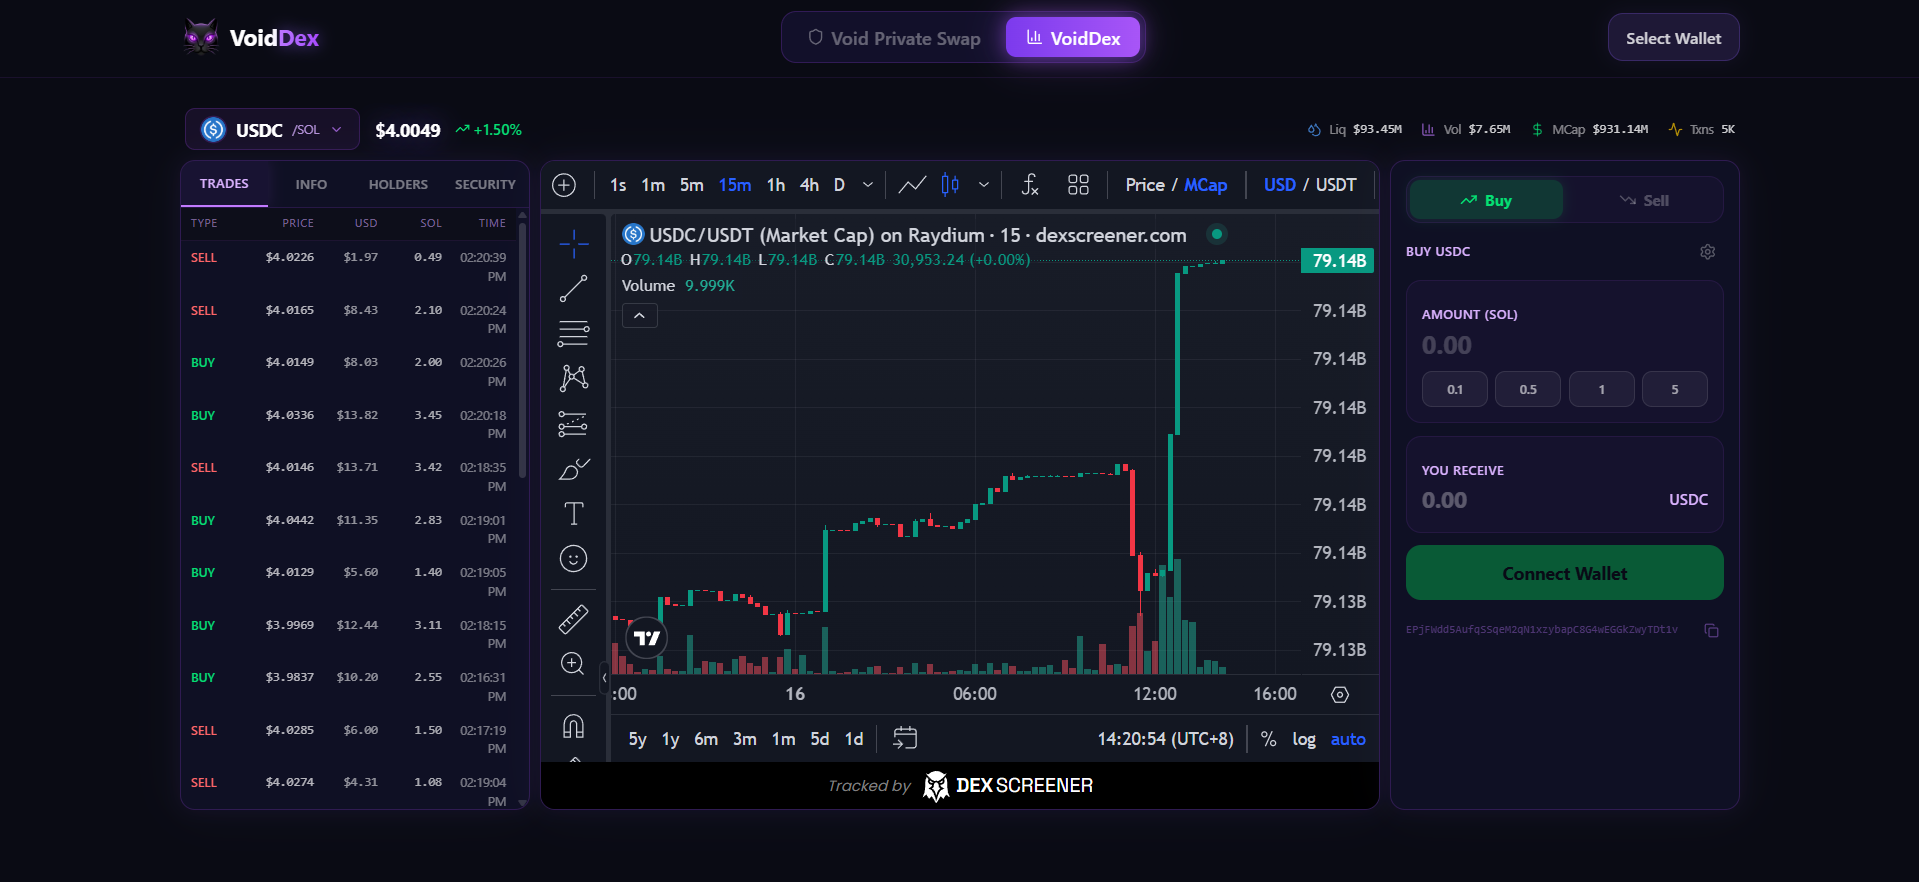1919x882 pixels.
Task: Select the 4h timeframe
Action: pos(809,185)
